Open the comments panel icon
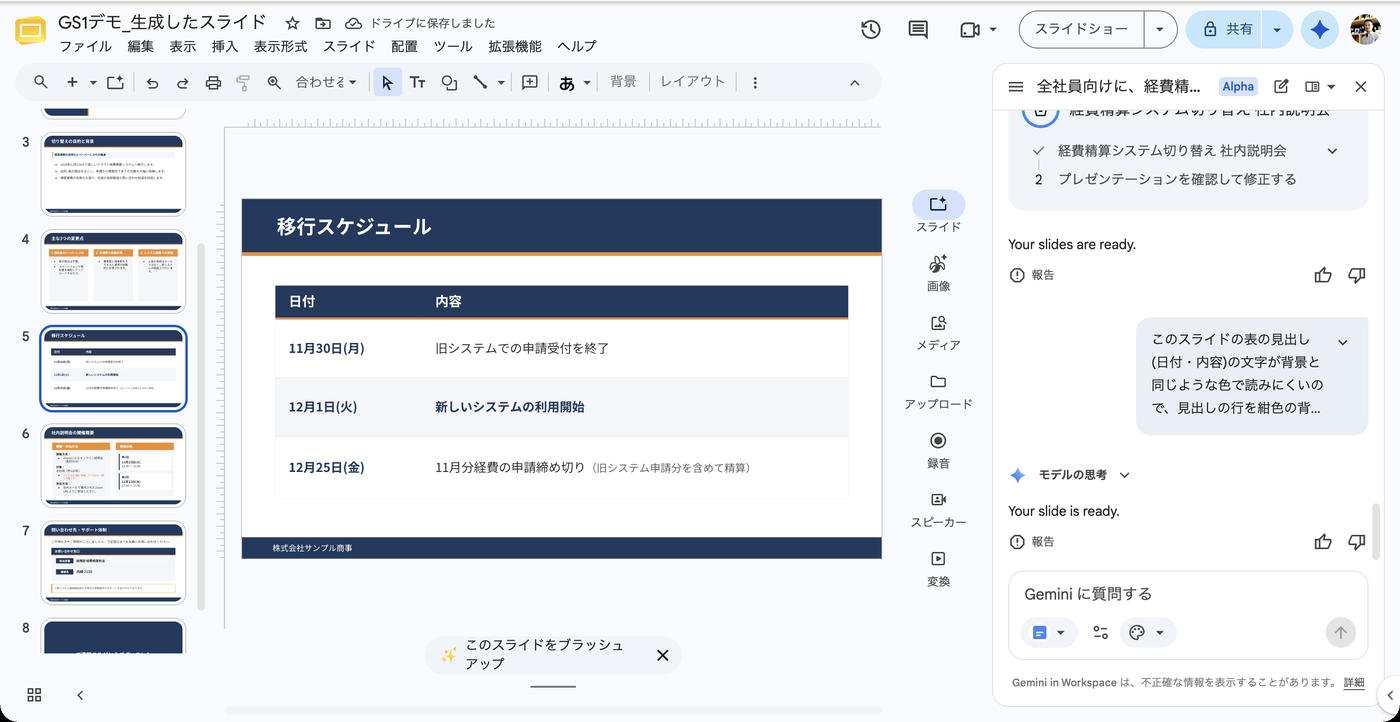 (x=918, y=30)
